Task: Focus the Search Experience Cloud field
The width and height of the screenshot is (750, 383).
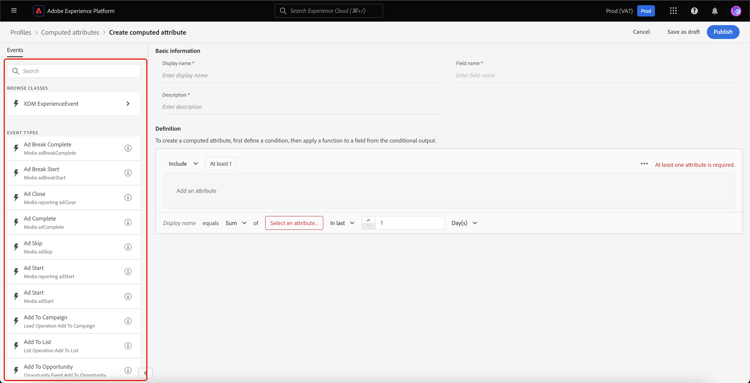Action: [329, 11]
